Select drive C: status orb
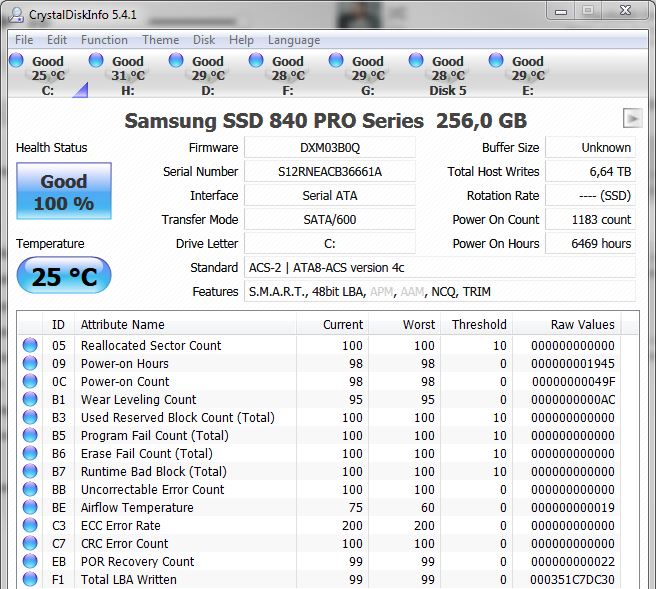656x589 pixels. 16,60
